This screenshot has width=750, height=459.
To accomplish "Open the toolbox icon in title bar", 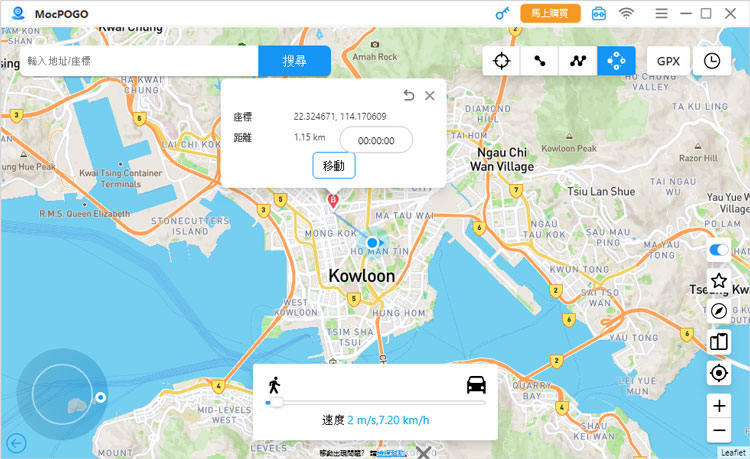I will pyautogui.click(x=598, y=14).
